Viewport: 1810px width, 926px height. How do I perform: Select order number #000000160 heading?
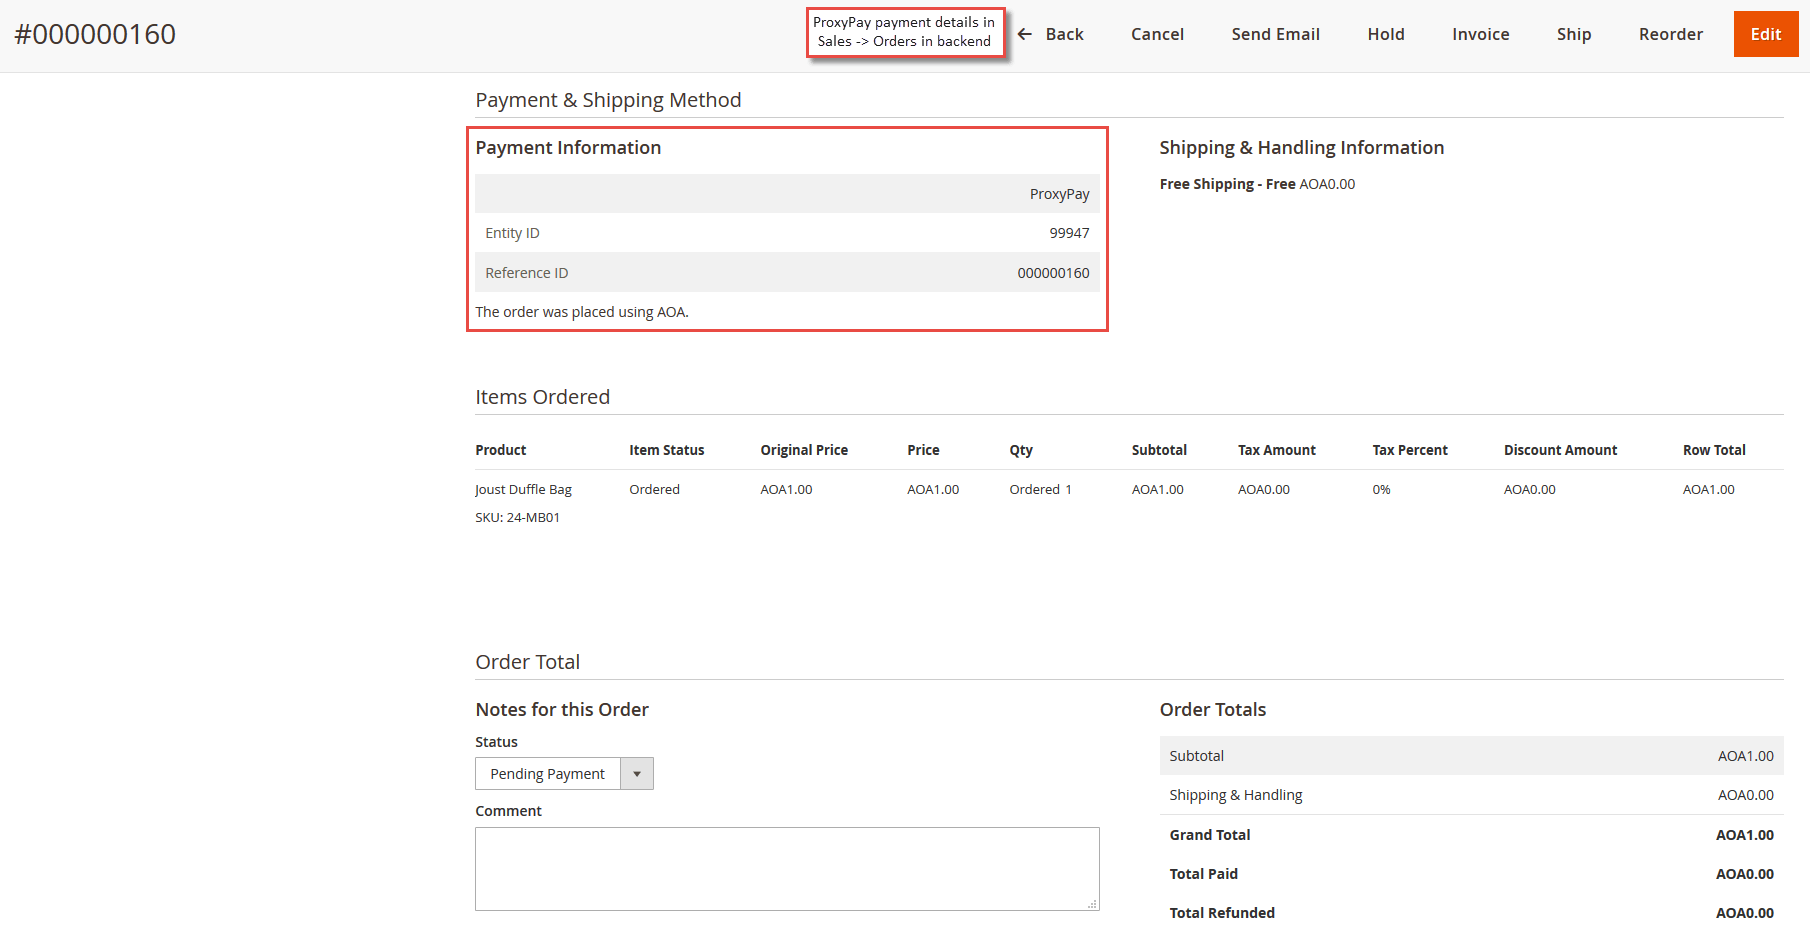95,34
